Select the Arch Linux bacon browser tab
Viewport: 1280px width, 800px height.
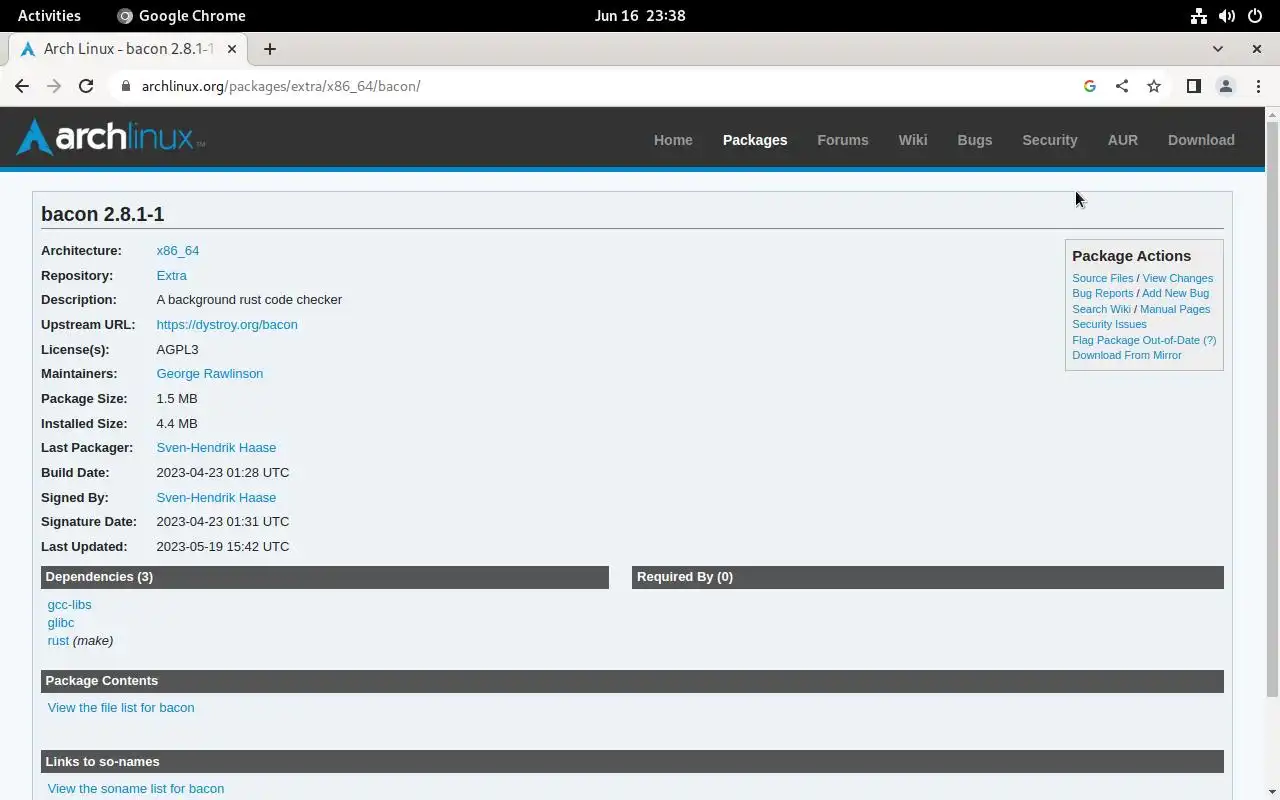point(128,49)
